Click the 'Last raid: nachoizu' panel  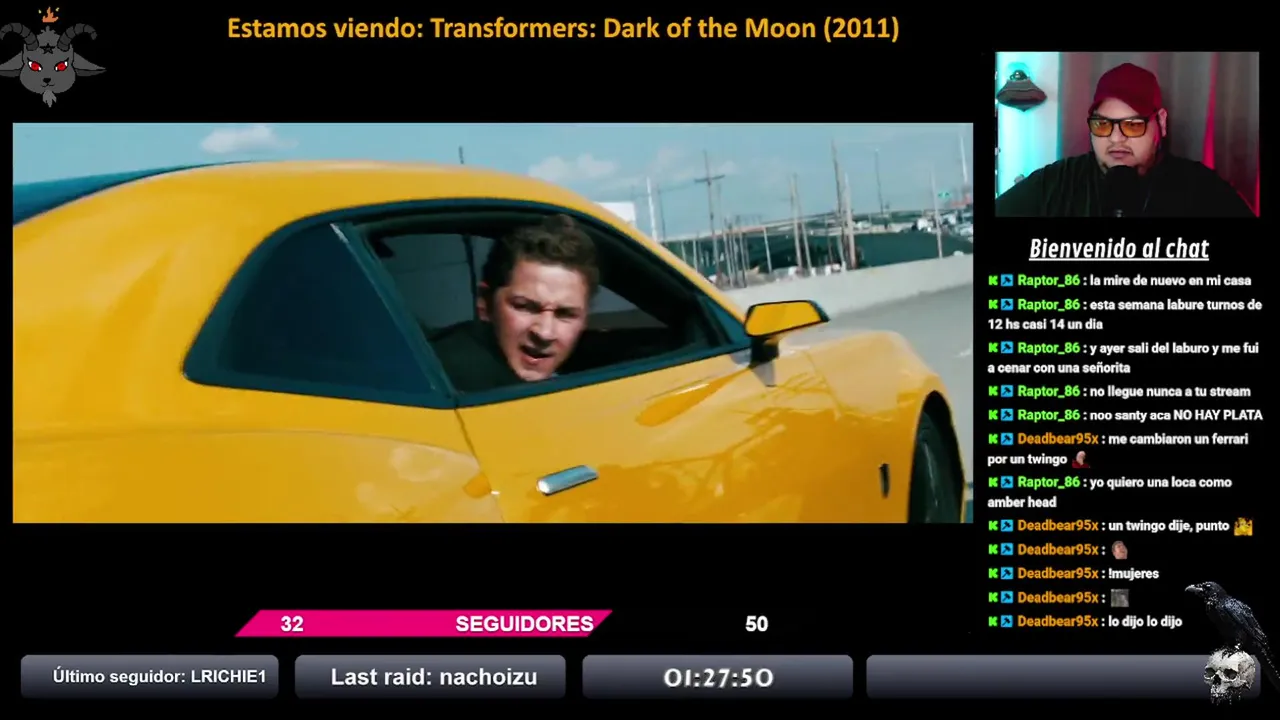point(431,677)
